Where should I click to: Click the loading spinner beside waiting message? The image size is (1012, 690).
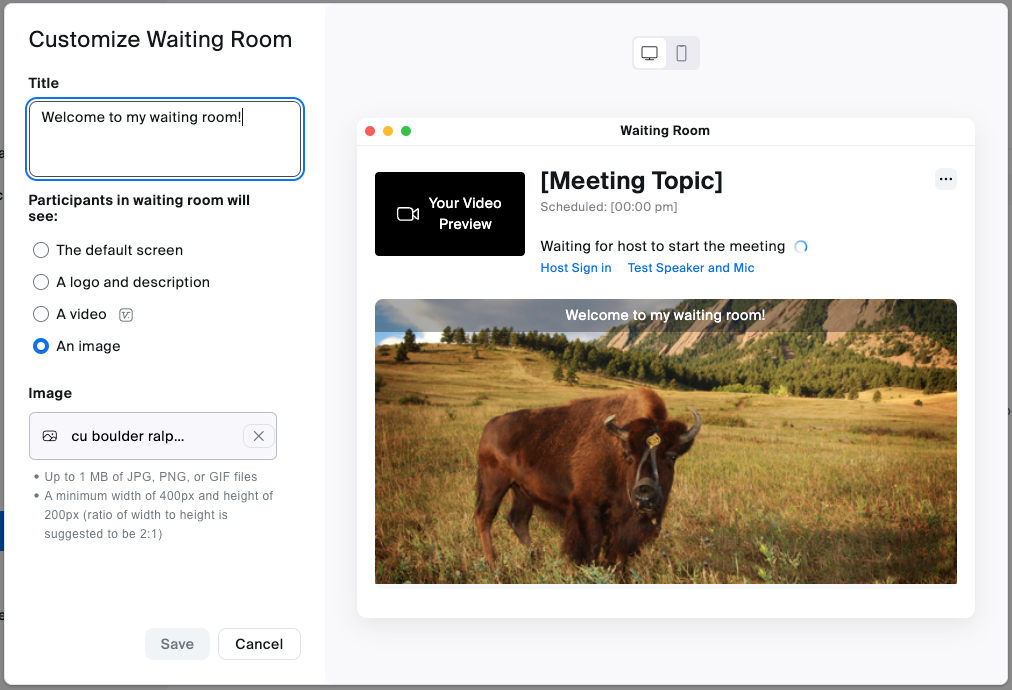tap(800, 247)
